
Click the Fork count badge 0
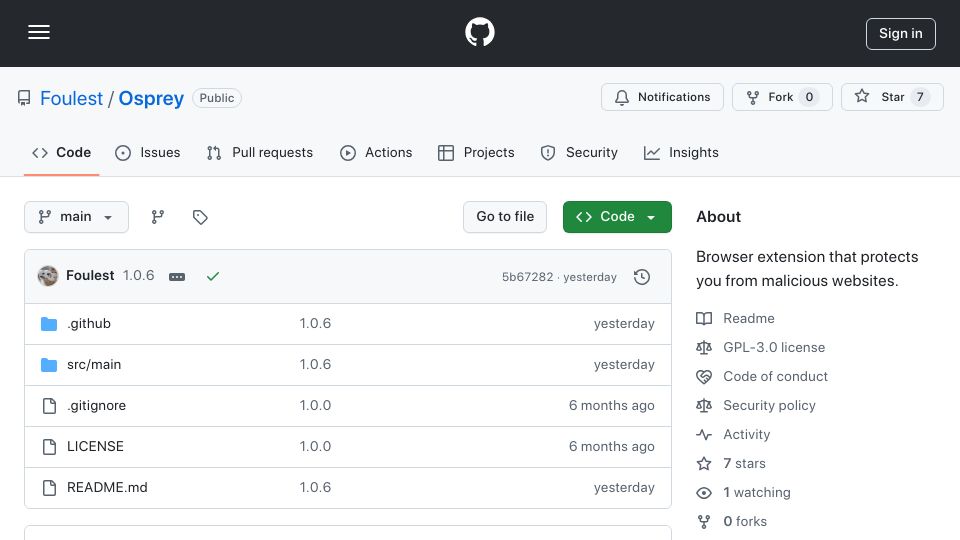click(x=809, y=97)
